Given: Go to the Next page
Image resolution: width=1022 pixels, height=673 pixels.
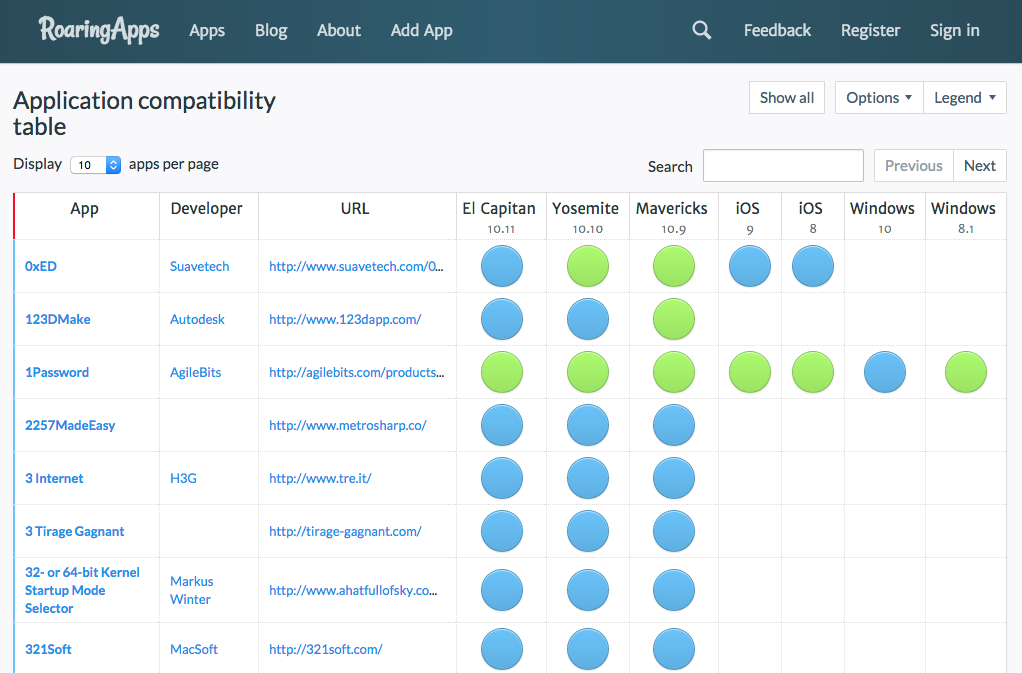Looking at the screenshot, I should click(x=980, y=165).
